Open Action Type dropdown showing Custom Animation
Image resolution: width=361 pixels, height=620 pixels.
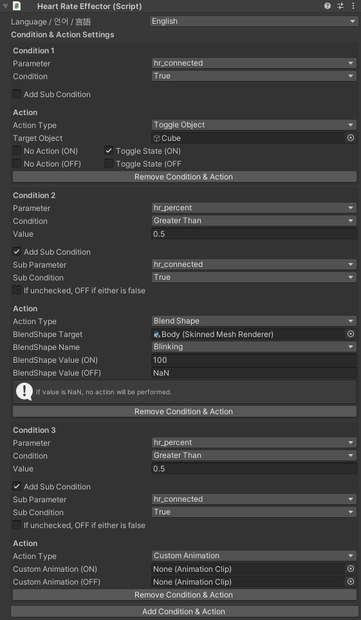pos(254,556)
